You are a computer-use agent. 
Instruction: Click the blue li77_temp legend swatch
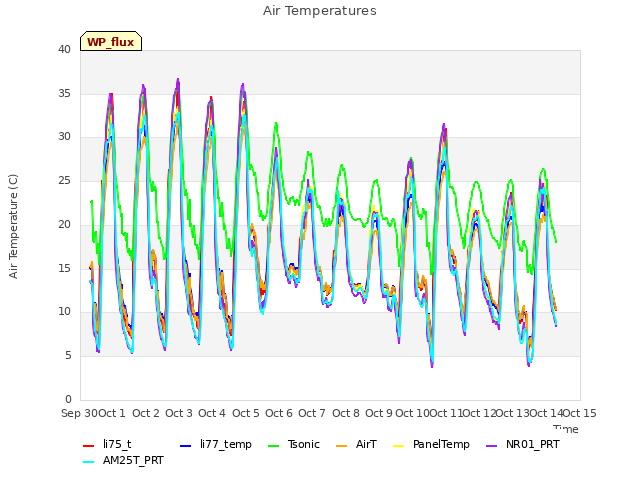[185, 446]
